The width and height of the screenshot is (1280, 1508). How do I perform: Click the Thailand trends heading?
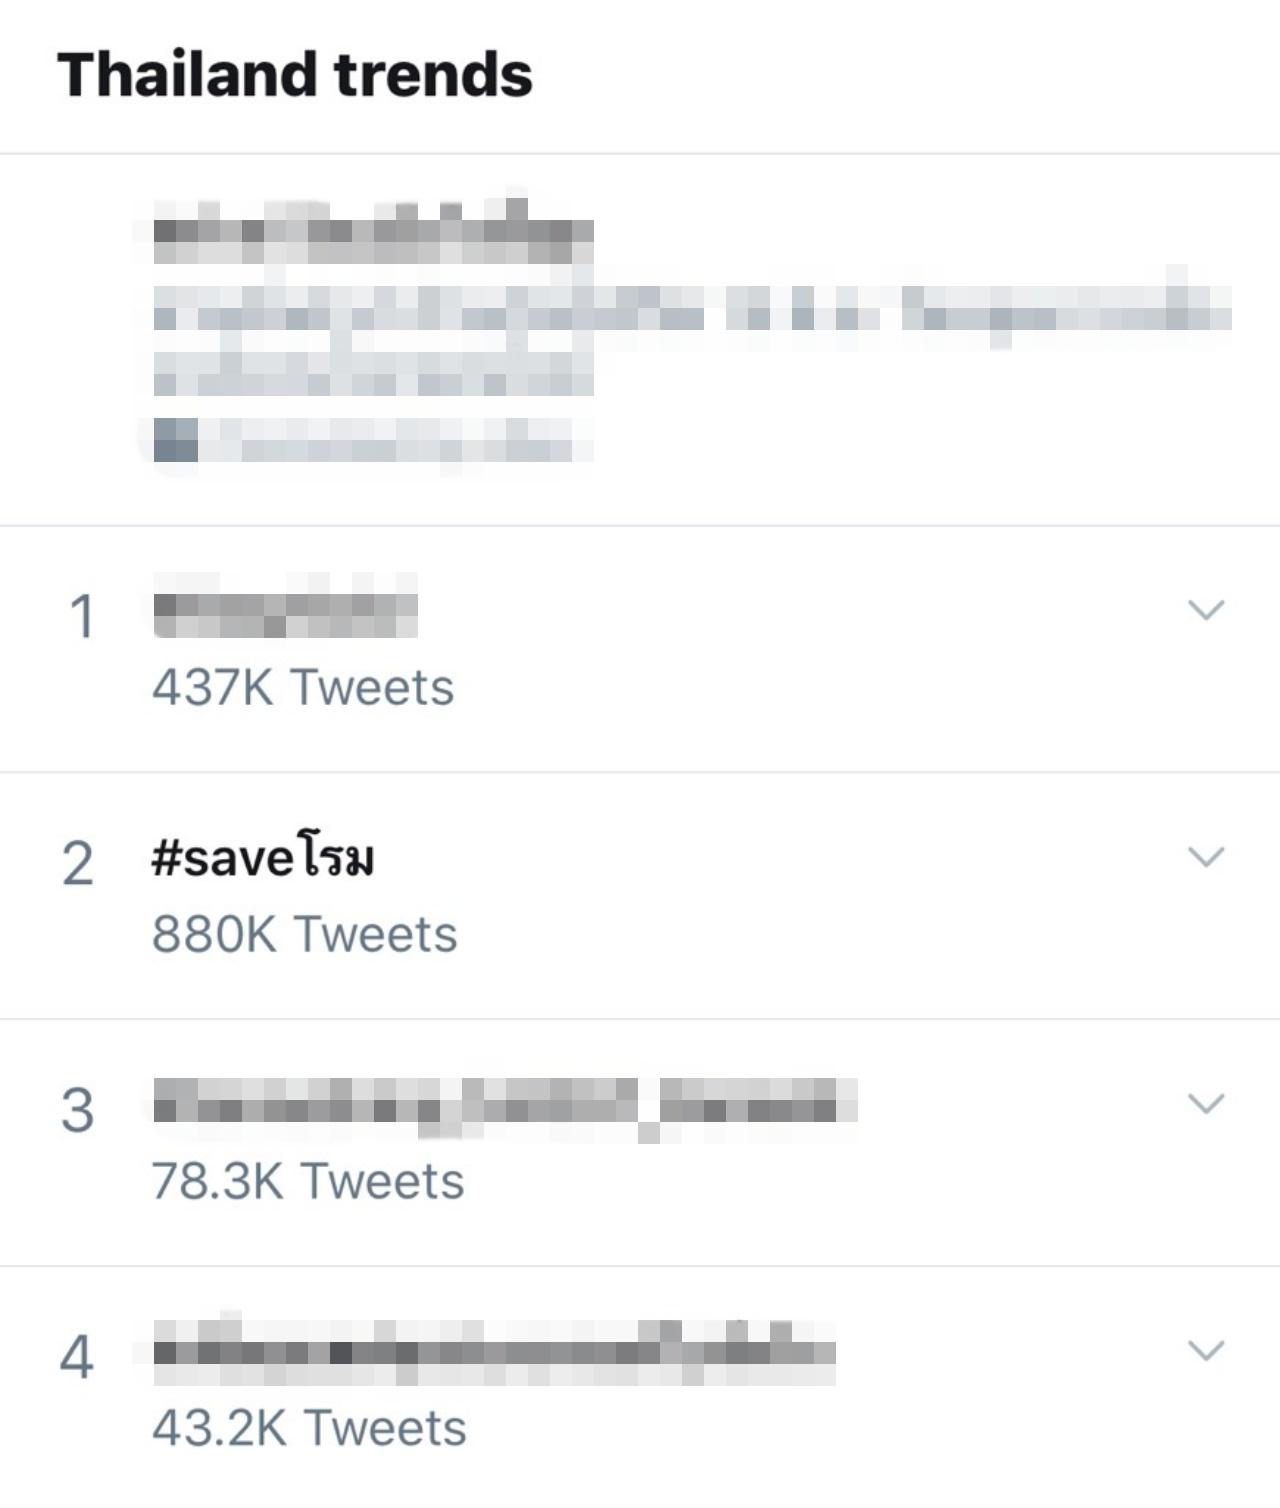click(x=295, y=74)
